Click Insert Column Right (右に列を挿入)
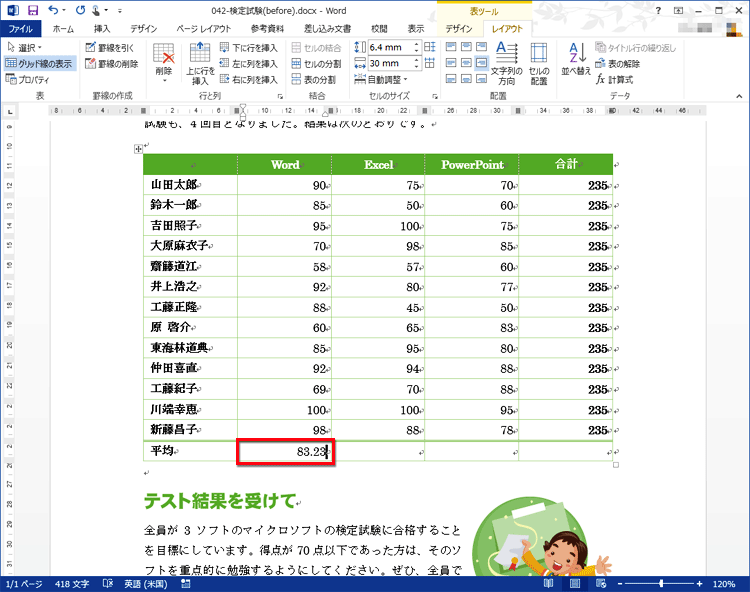 (x=249, y=79)
